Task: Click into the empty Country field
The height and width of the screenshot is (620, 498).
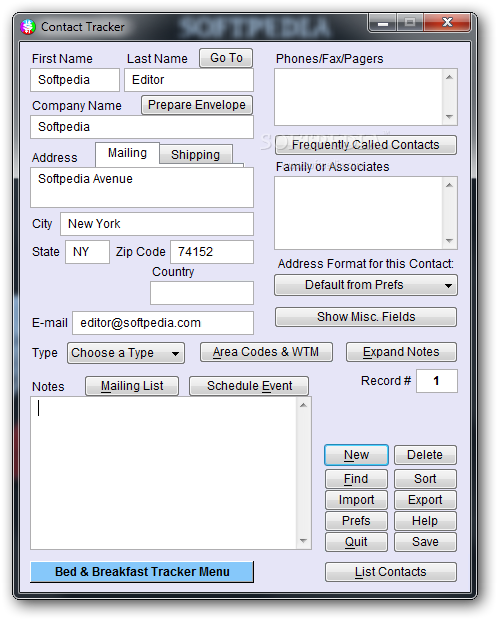Action: 202,293
